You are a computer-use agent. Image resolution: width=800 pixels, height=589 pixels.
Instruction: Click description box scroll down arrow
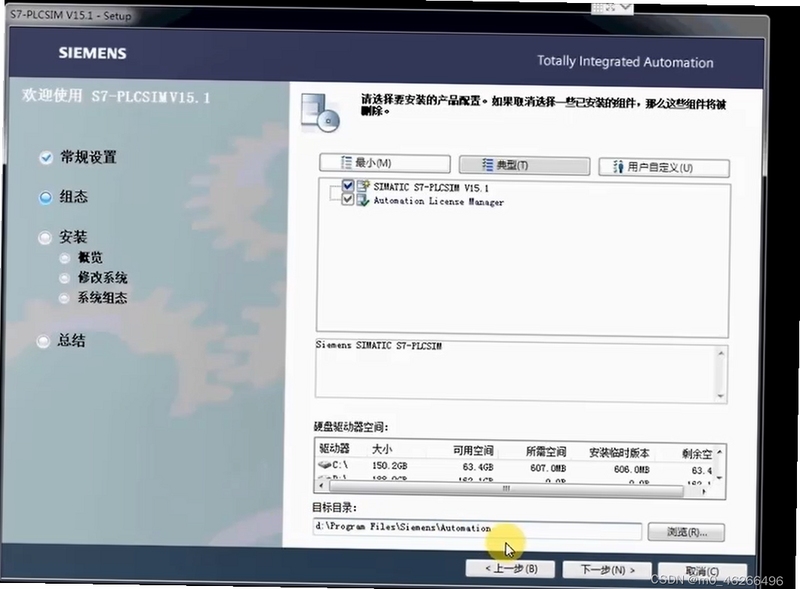tap(720, 396)
